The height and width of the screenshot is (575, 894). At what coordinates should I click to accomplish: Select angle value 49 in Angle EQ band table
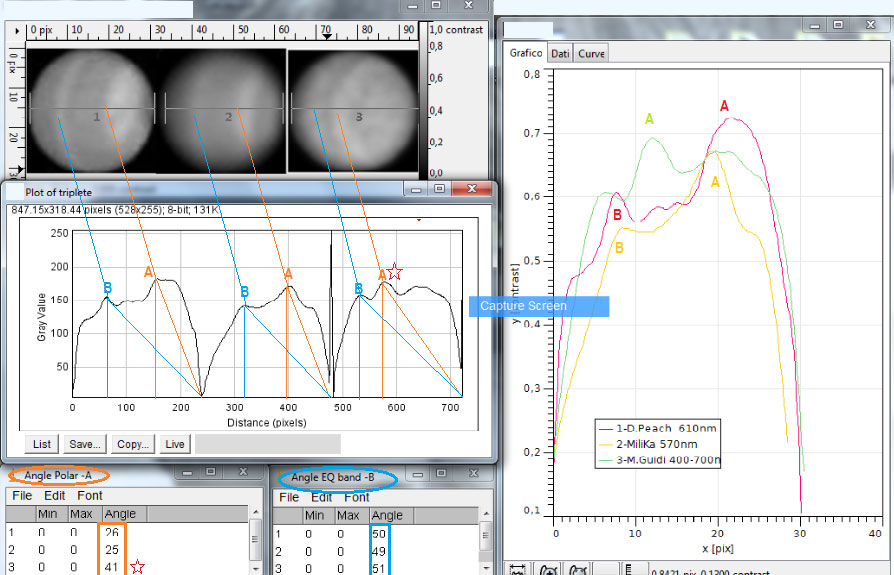[x=379, y=552]
